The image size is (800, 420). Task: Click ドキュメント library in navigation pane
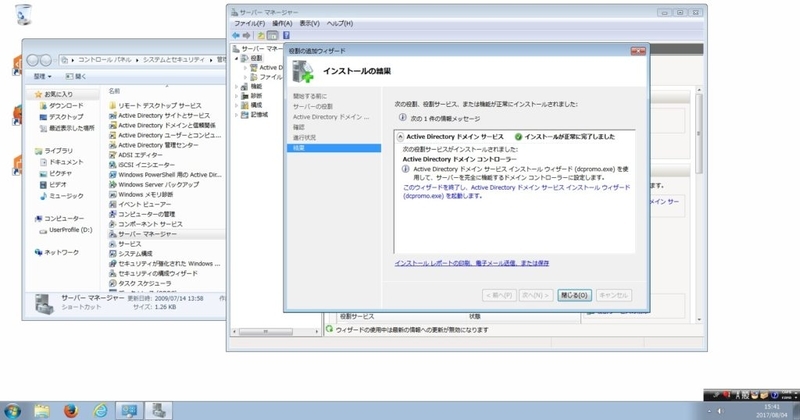61,162
